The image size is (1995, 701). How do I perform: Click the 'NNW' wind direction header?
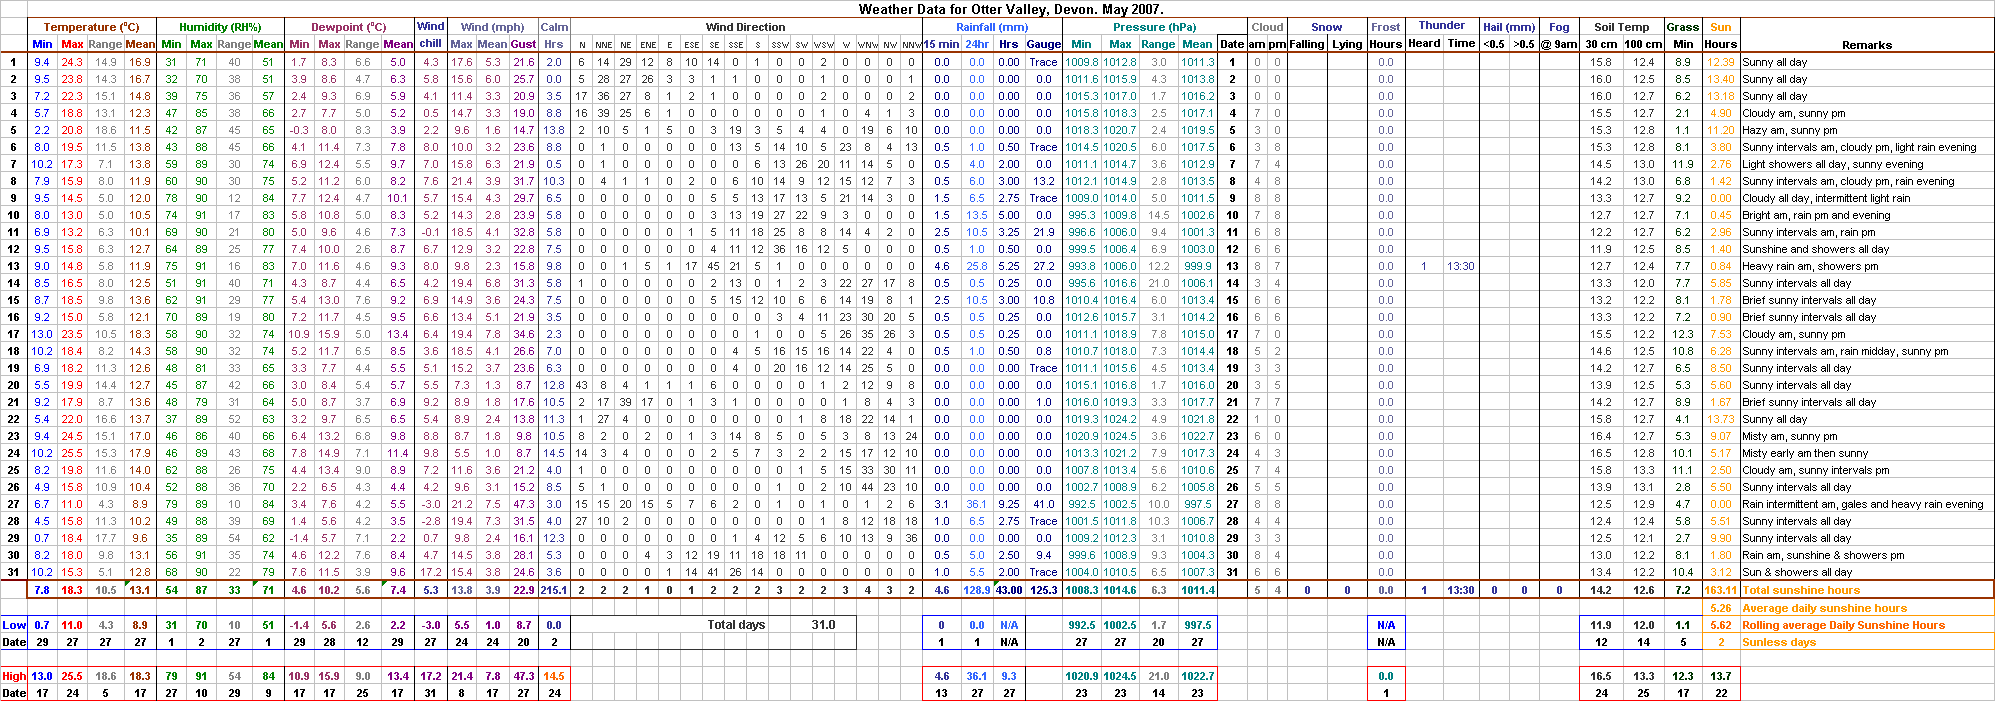click(x=912, y=45)
